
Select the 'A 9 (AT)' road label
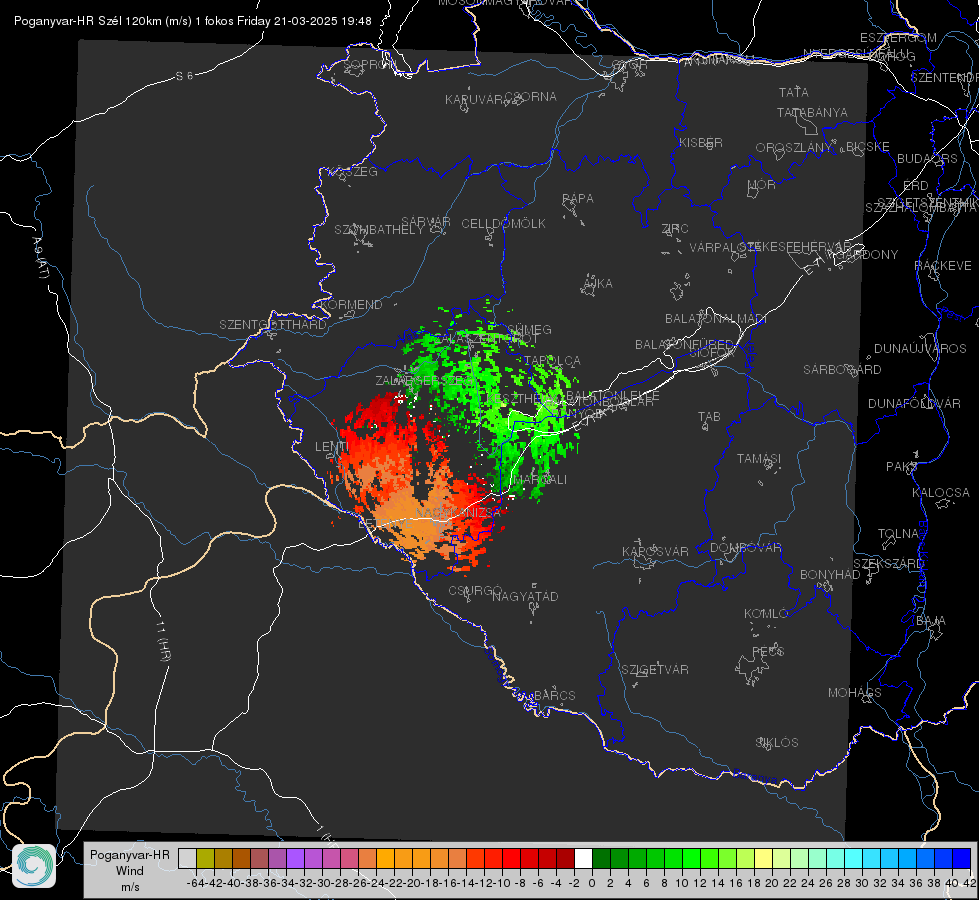point(40,257)
